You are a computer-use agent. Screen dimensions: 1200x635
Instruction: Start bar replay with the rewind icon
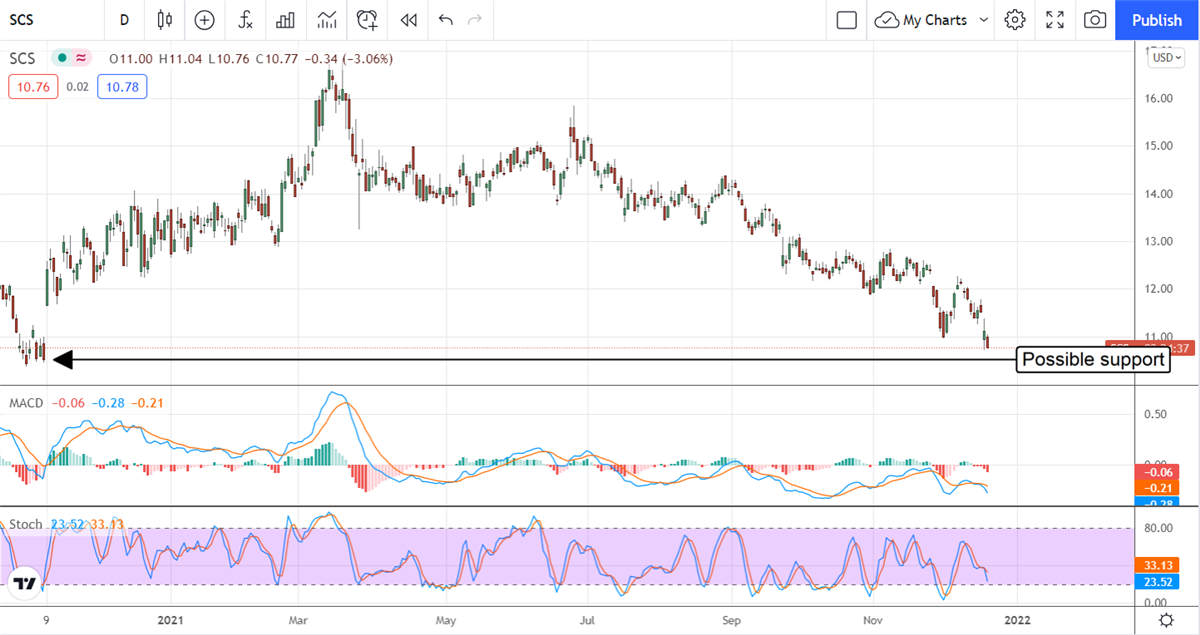coord(408,19)
